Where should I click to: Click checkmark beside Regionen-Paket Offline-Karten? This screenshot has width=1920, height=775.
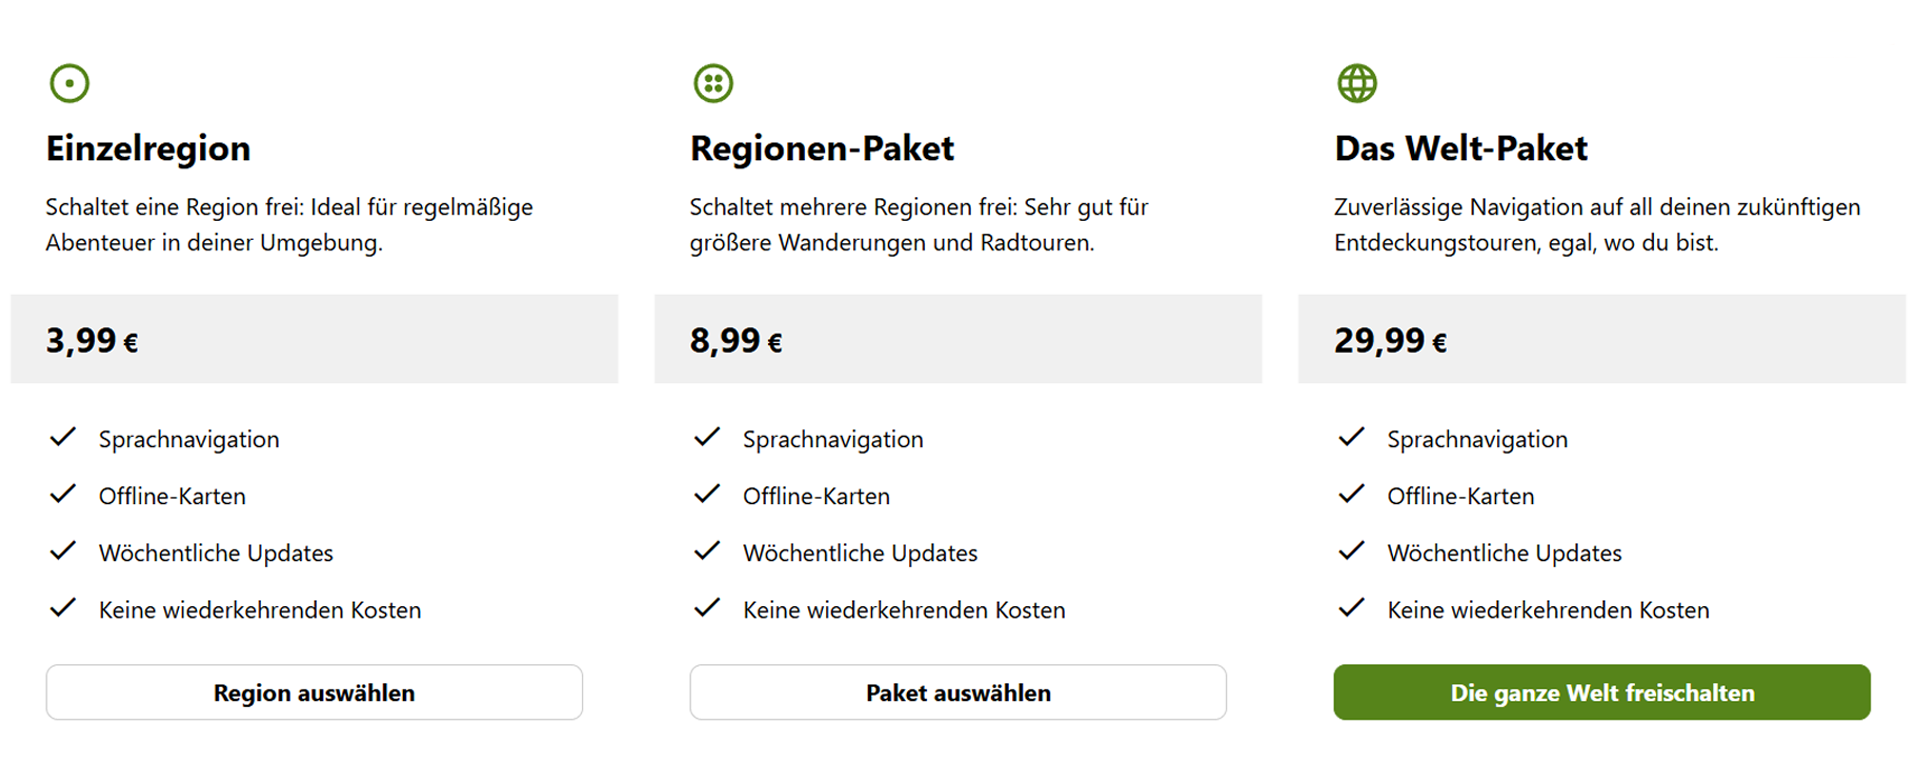pos(707,494)
